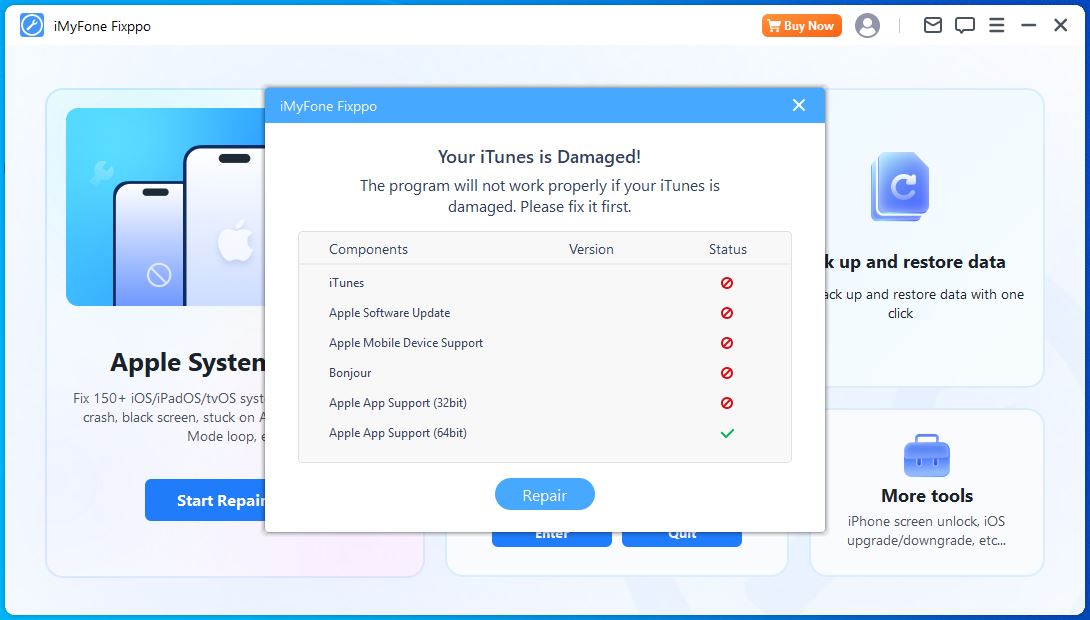Click the Buy Now cart button

802,26
